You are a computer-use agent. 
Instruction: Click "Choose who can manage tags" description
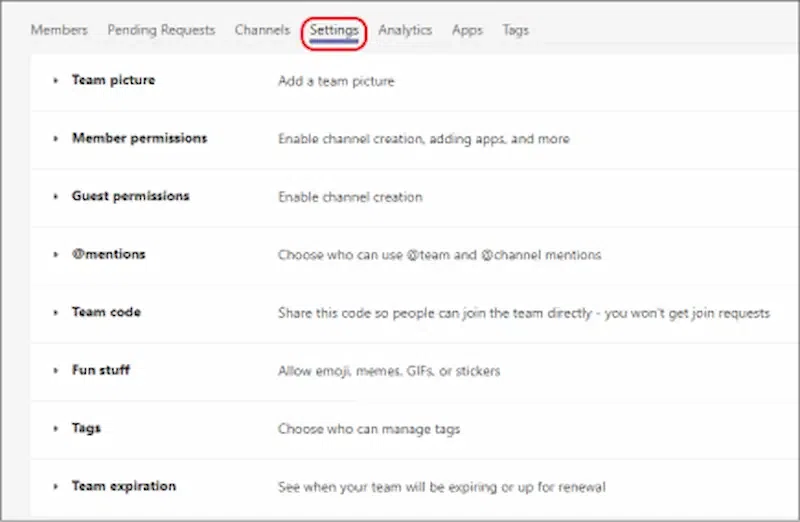tap(369, 429)
